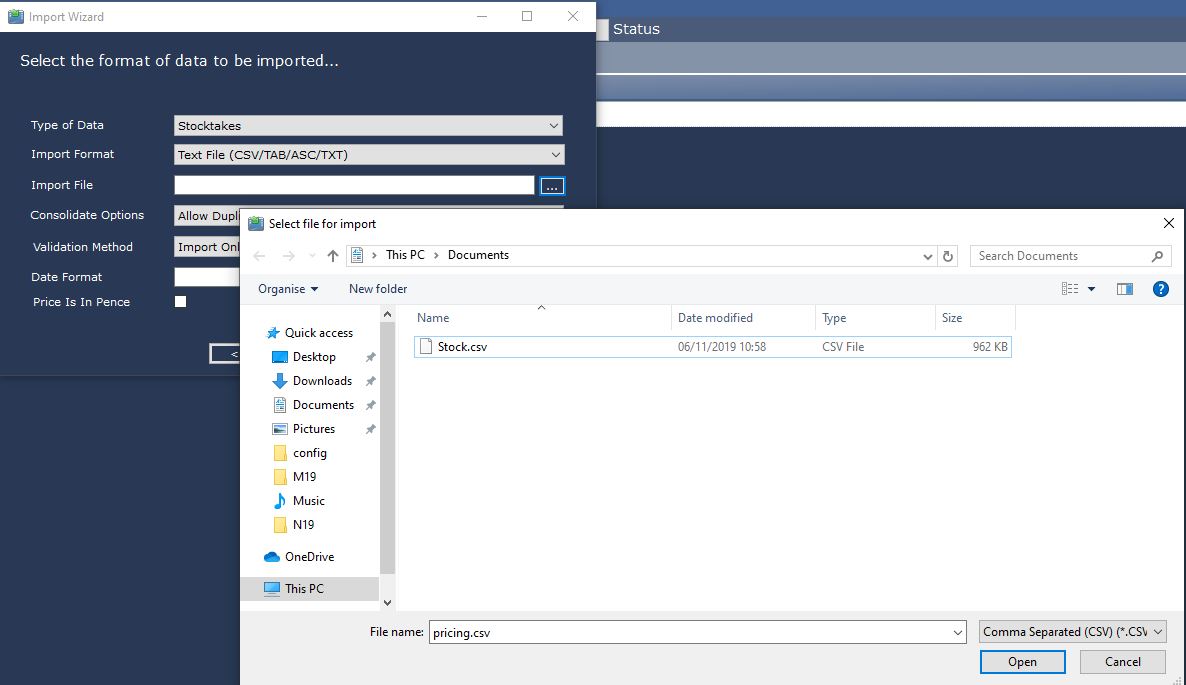Unpin Desktop using its pin icon
The height and width of the screenshot is (685, 1186).
[x=371, y=357]
